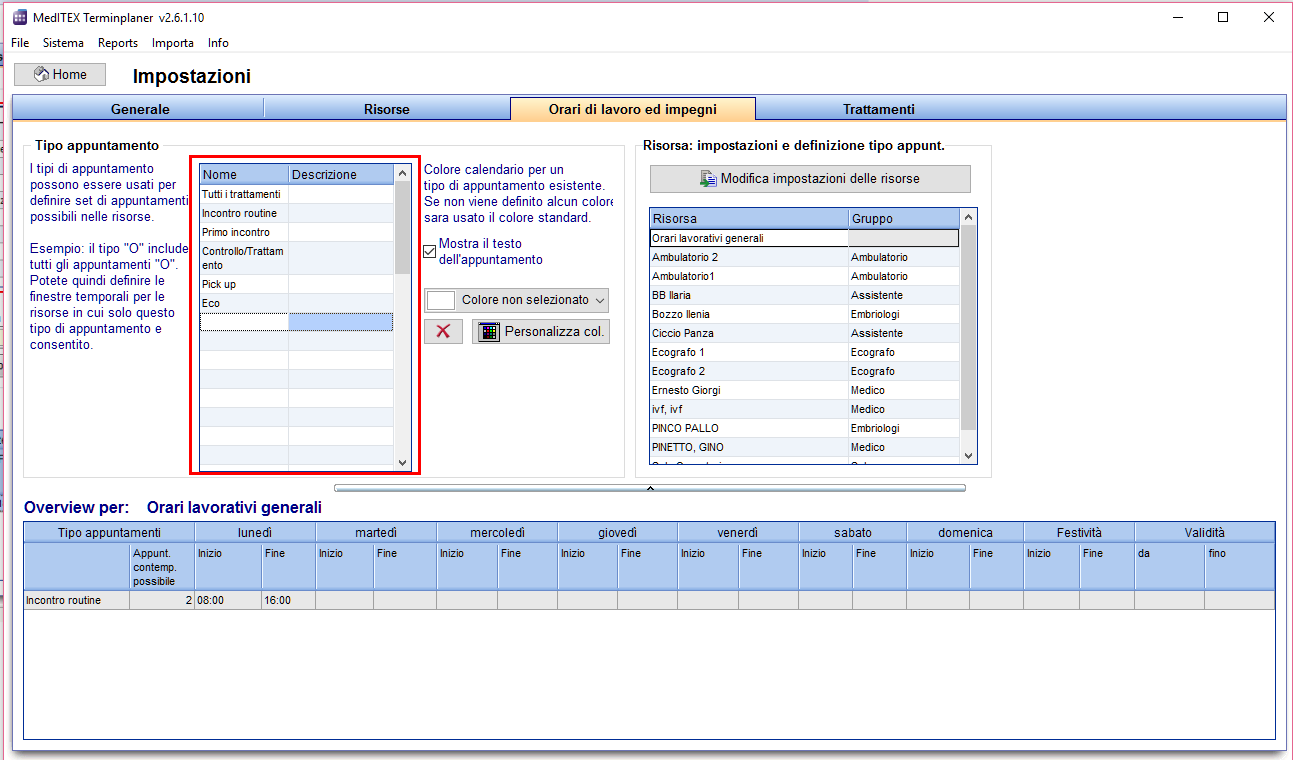The width and height of the screenshot is (1293, 760).
Task: Click the Nome column header
Action: [244, 174]
